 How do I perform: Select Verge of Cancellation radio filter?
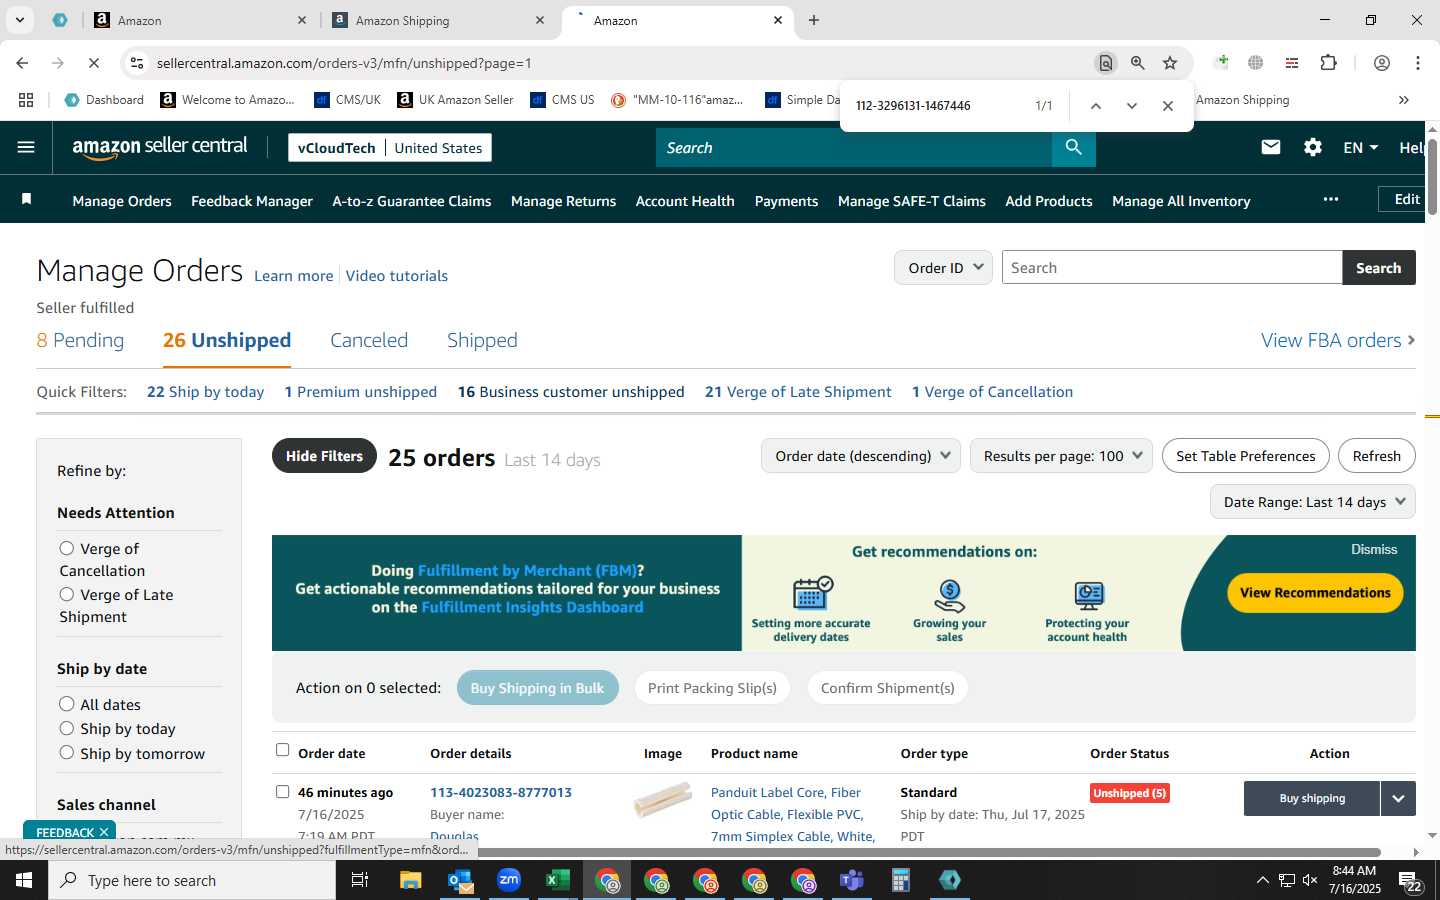pyautogui.click(x=67, y=548)
